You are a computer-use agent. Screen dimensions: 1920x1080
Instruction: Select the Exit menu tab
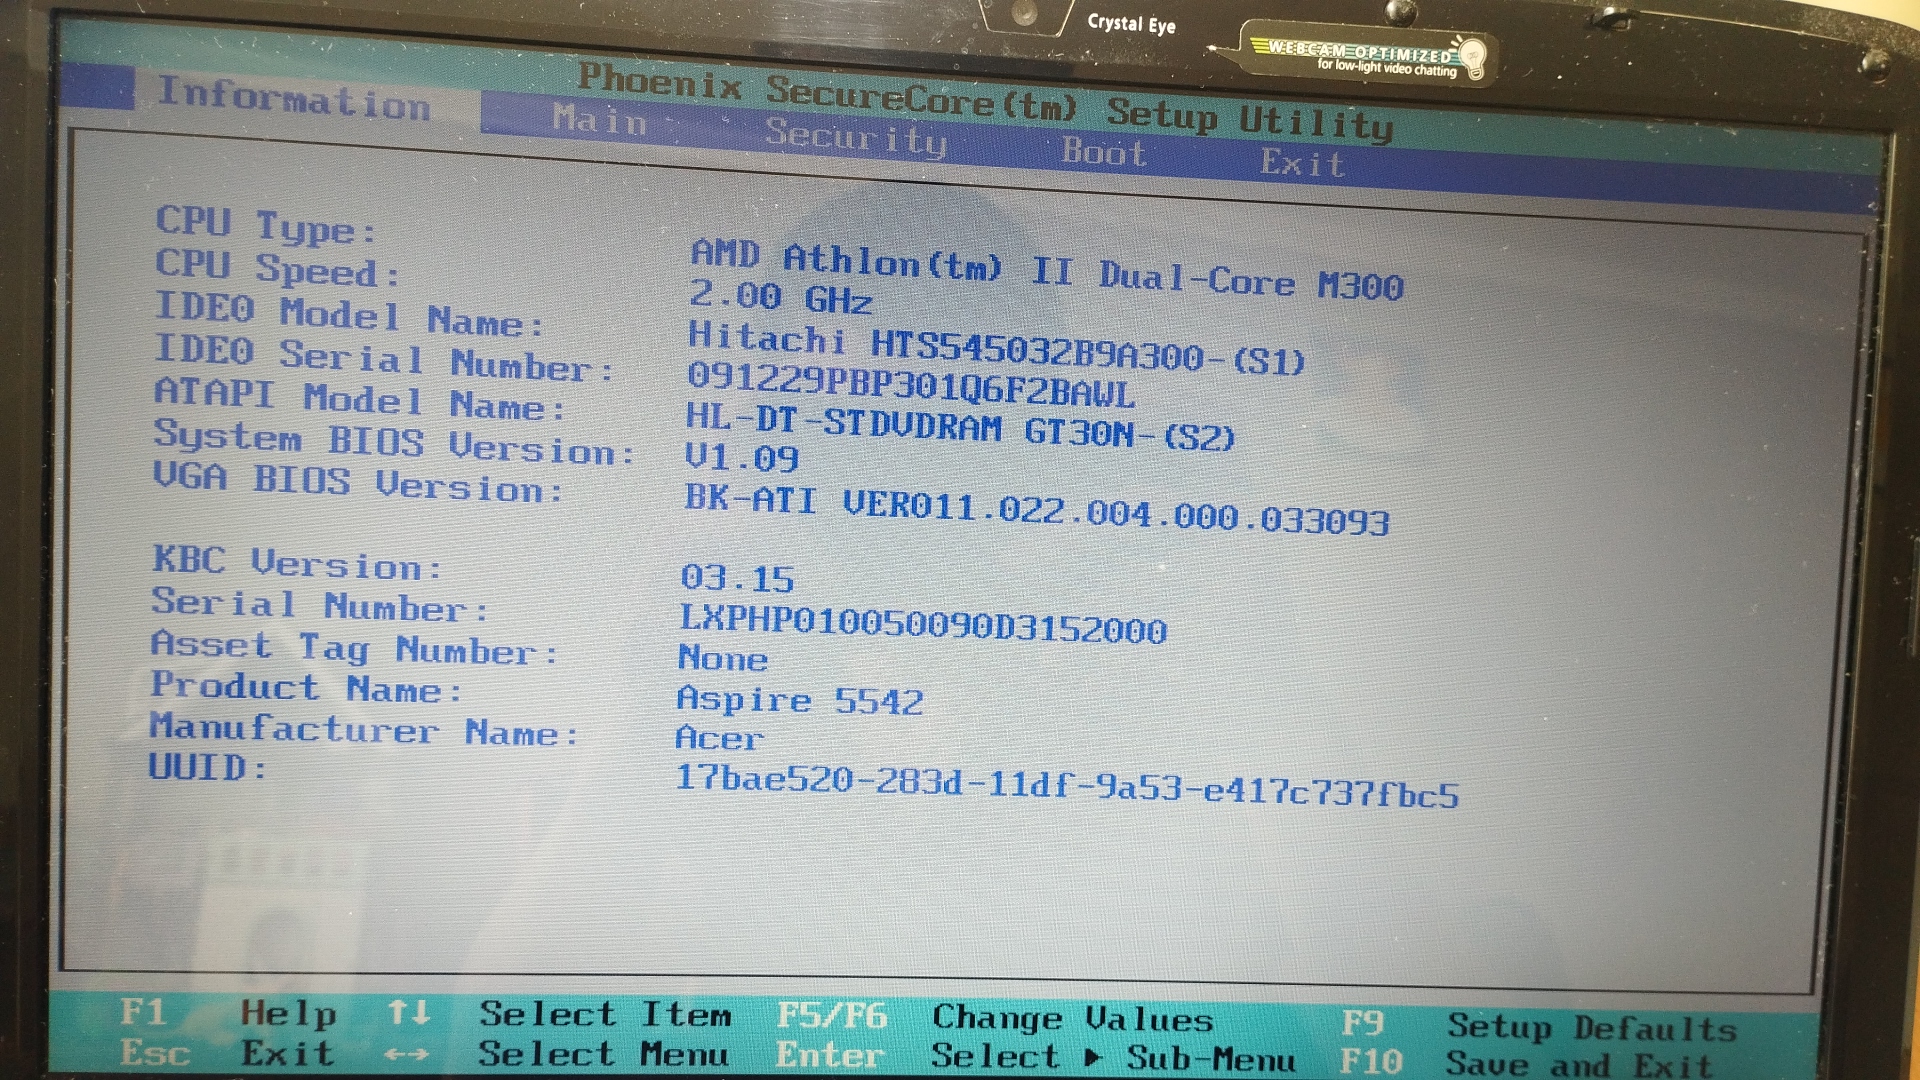pos(1302,163)
